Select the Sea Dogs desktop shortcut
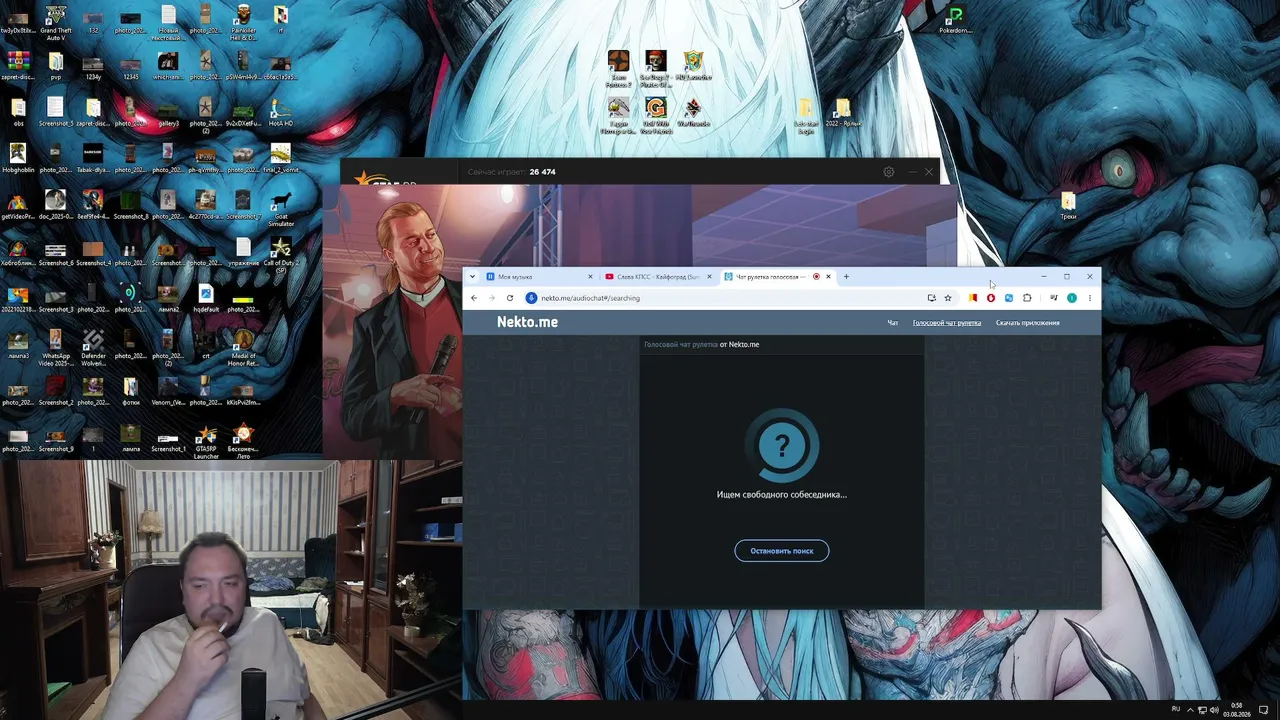 point(656,69)
